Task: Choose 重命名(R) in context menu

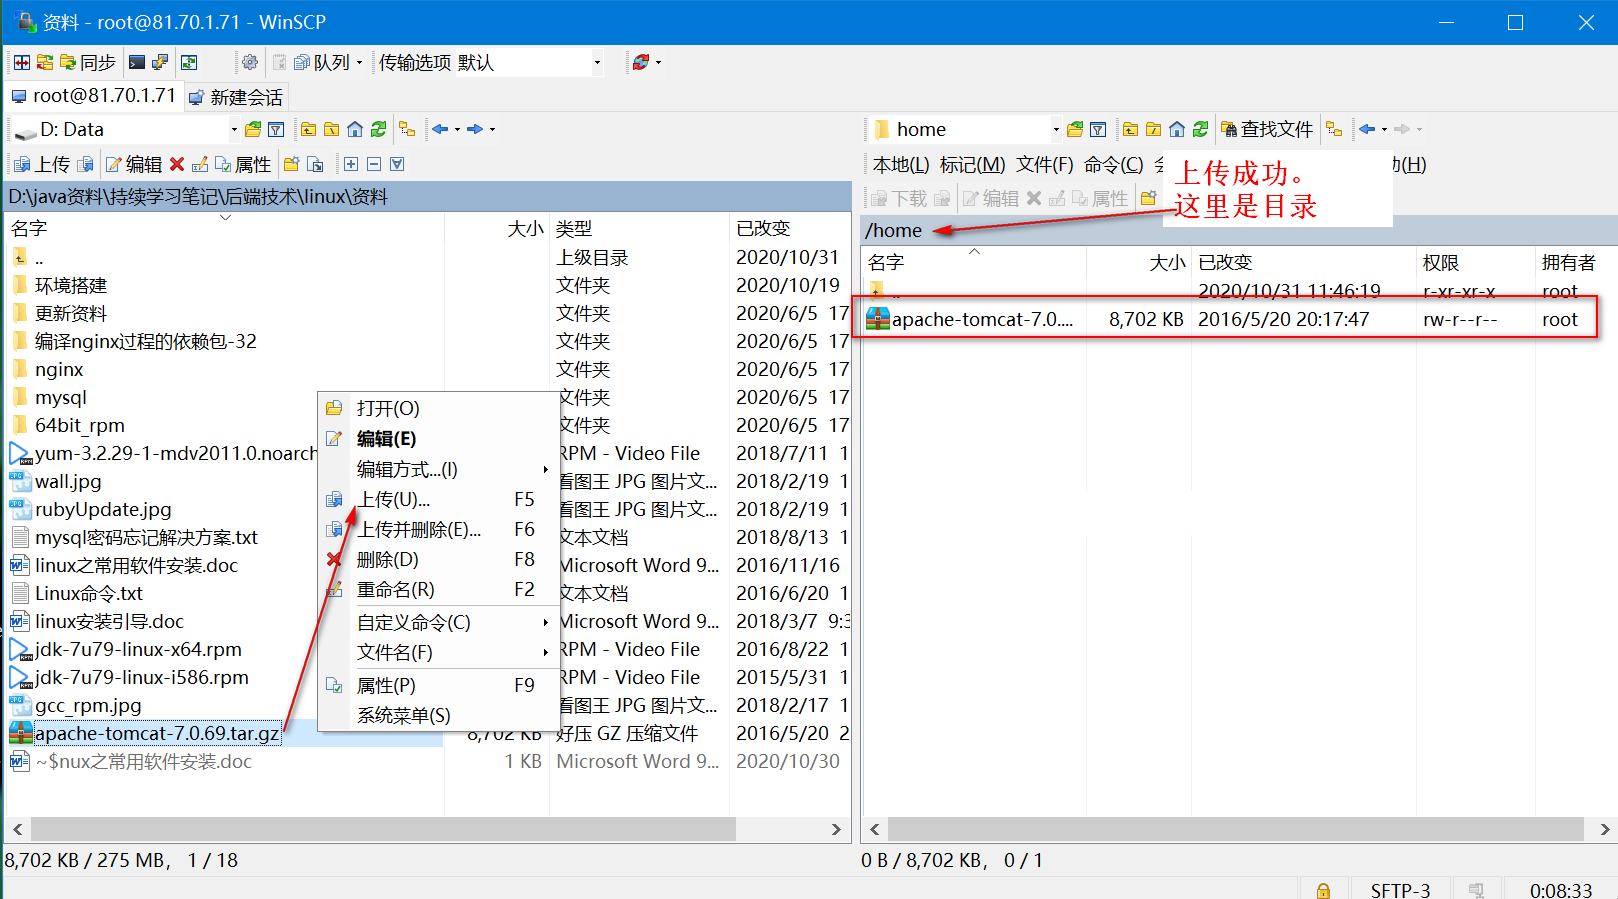Action: tap(438, 589)
